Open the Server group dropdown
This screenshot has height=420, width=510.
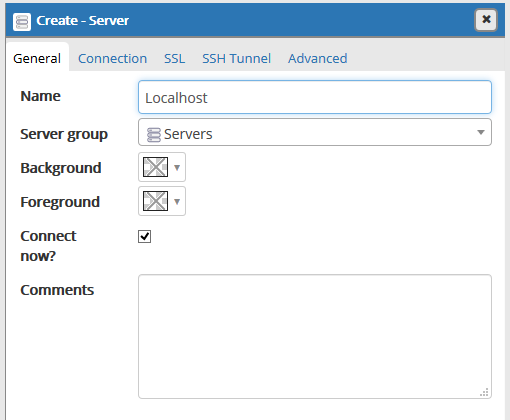pos(315,132)
